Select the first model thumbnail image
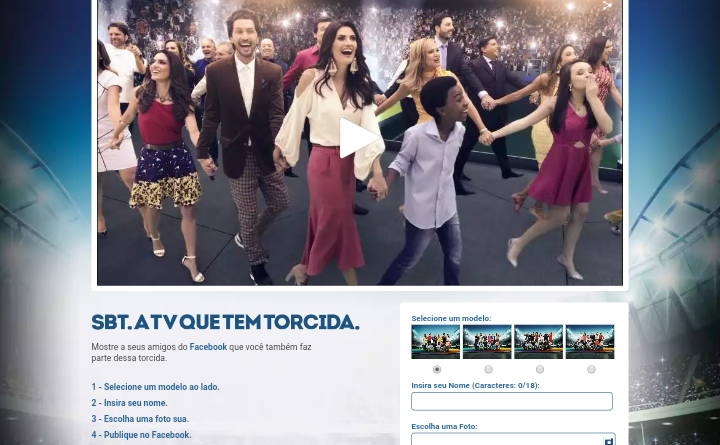The height and width of the screenshot is (445, 720). pos(436,342)
